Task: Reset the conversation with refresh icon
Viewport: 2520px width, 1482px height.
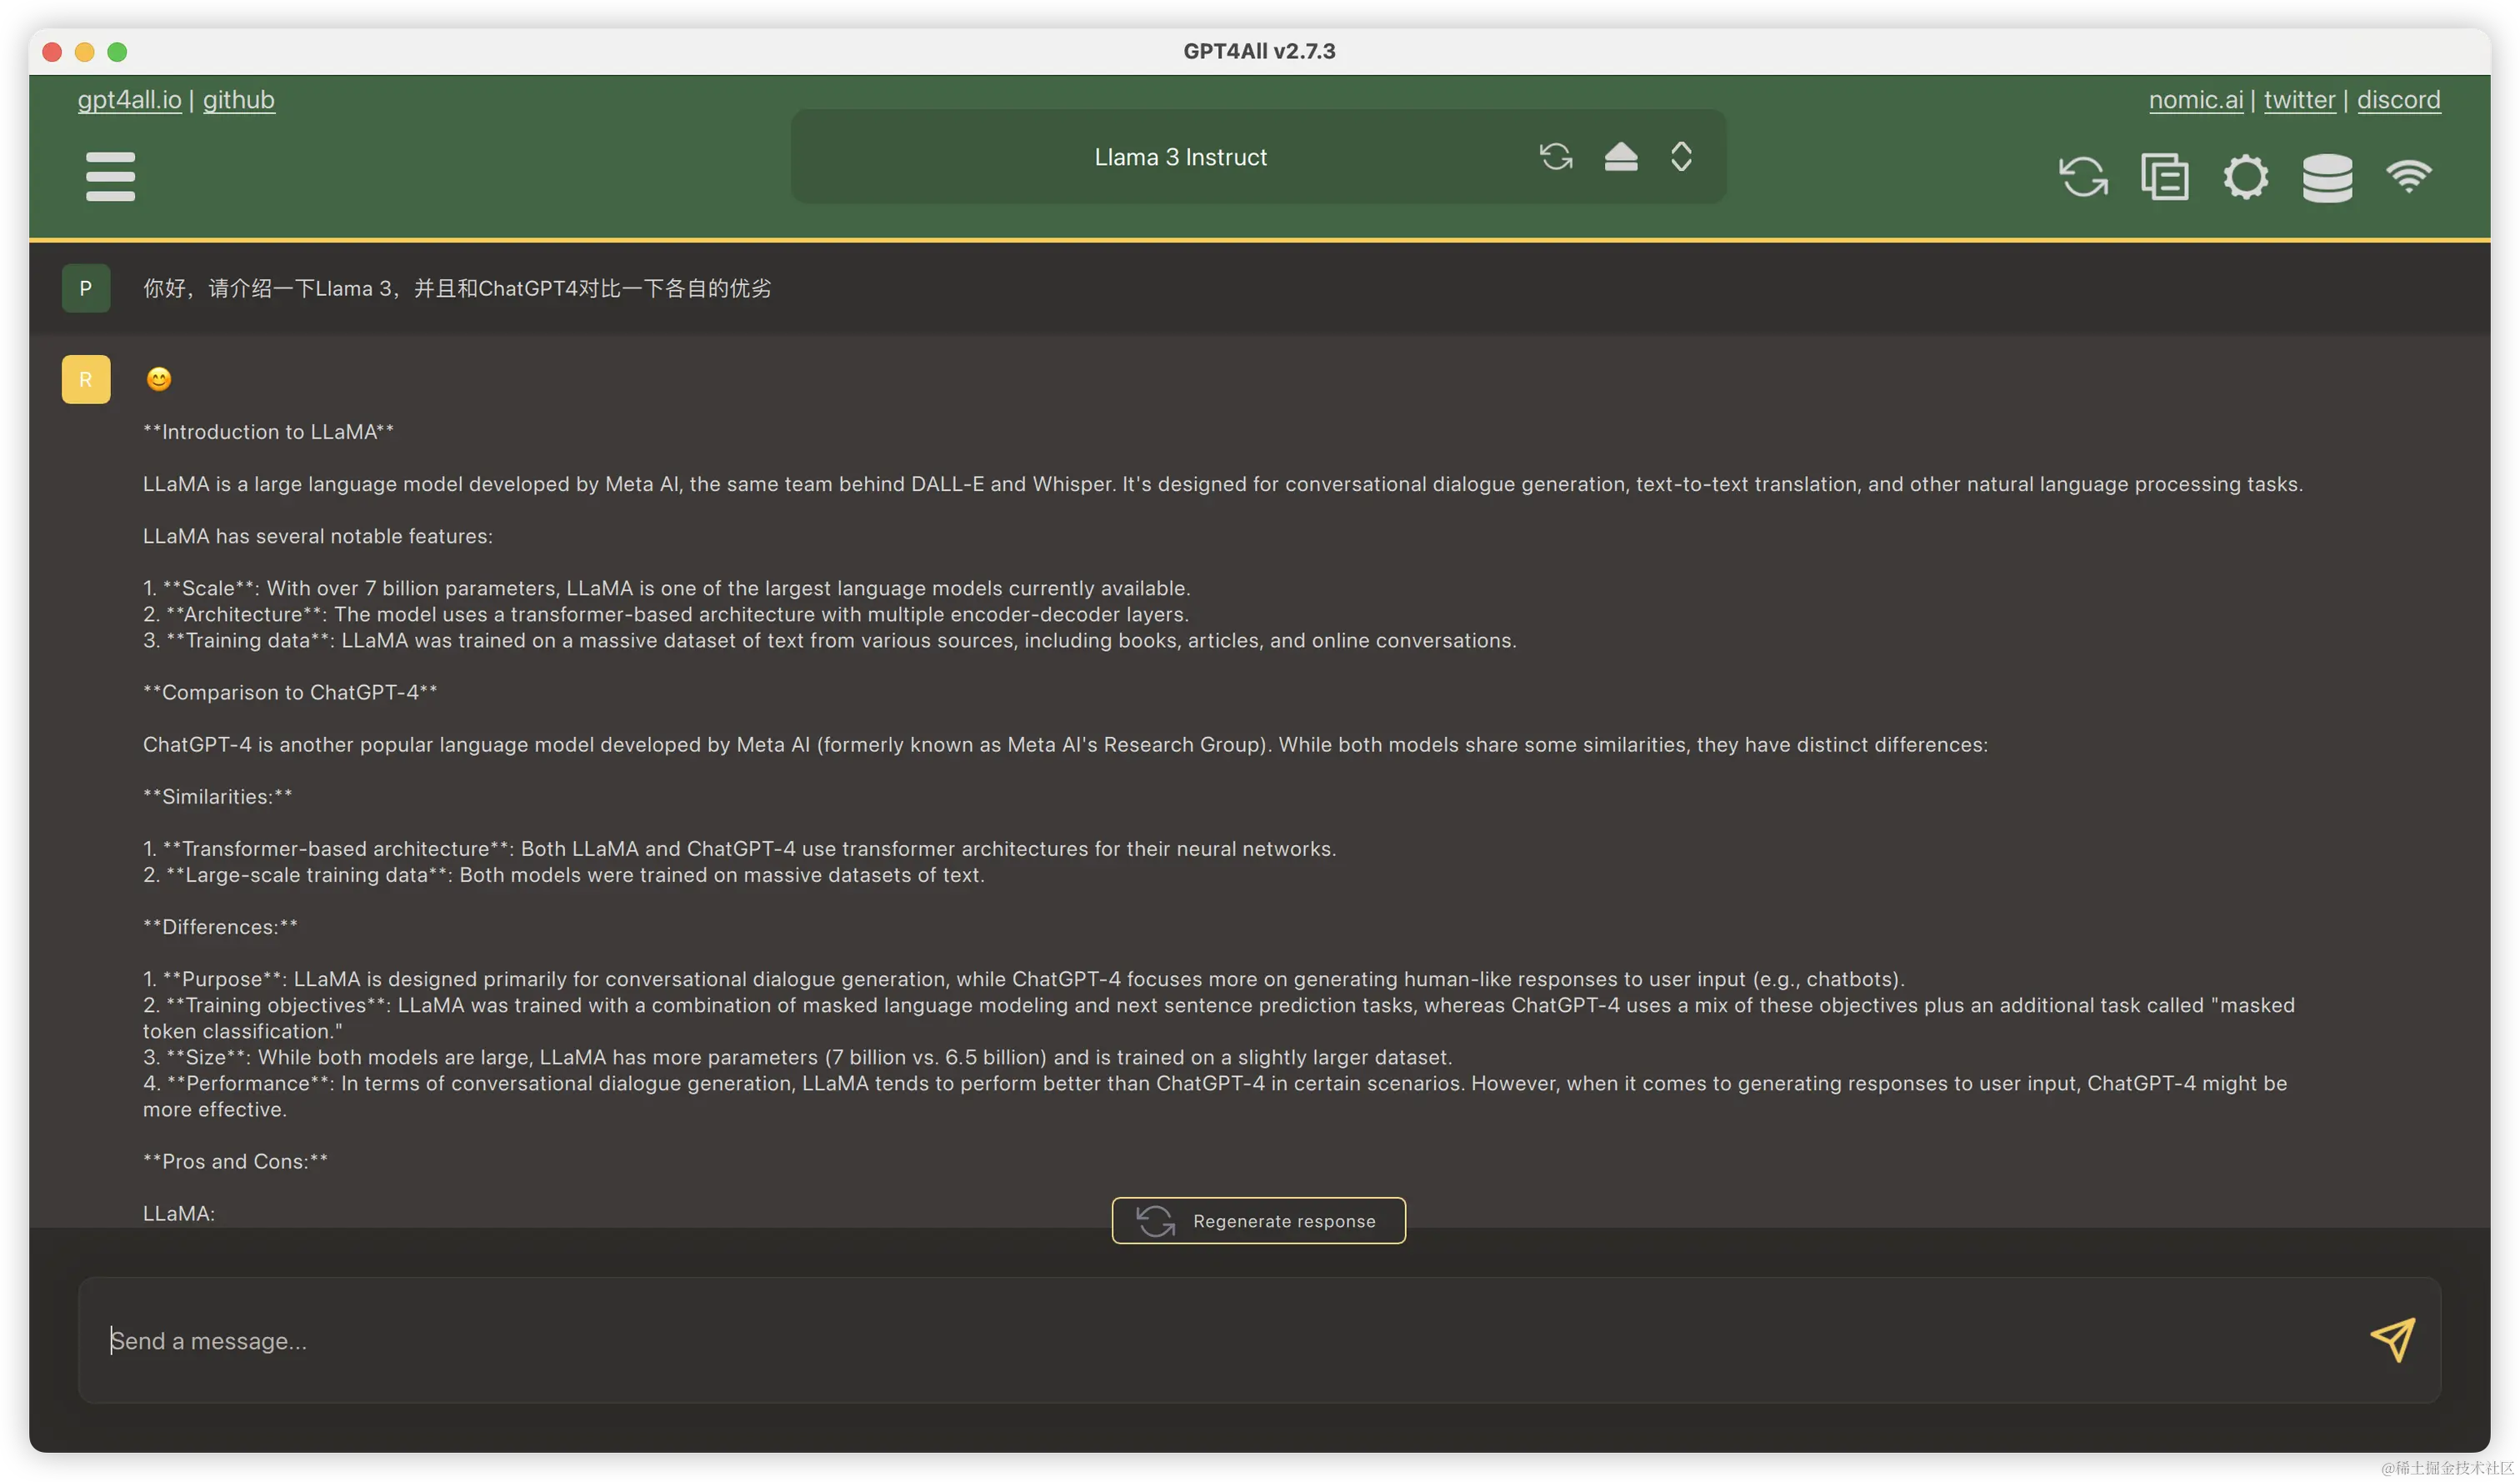Action: pos(2083,177)
